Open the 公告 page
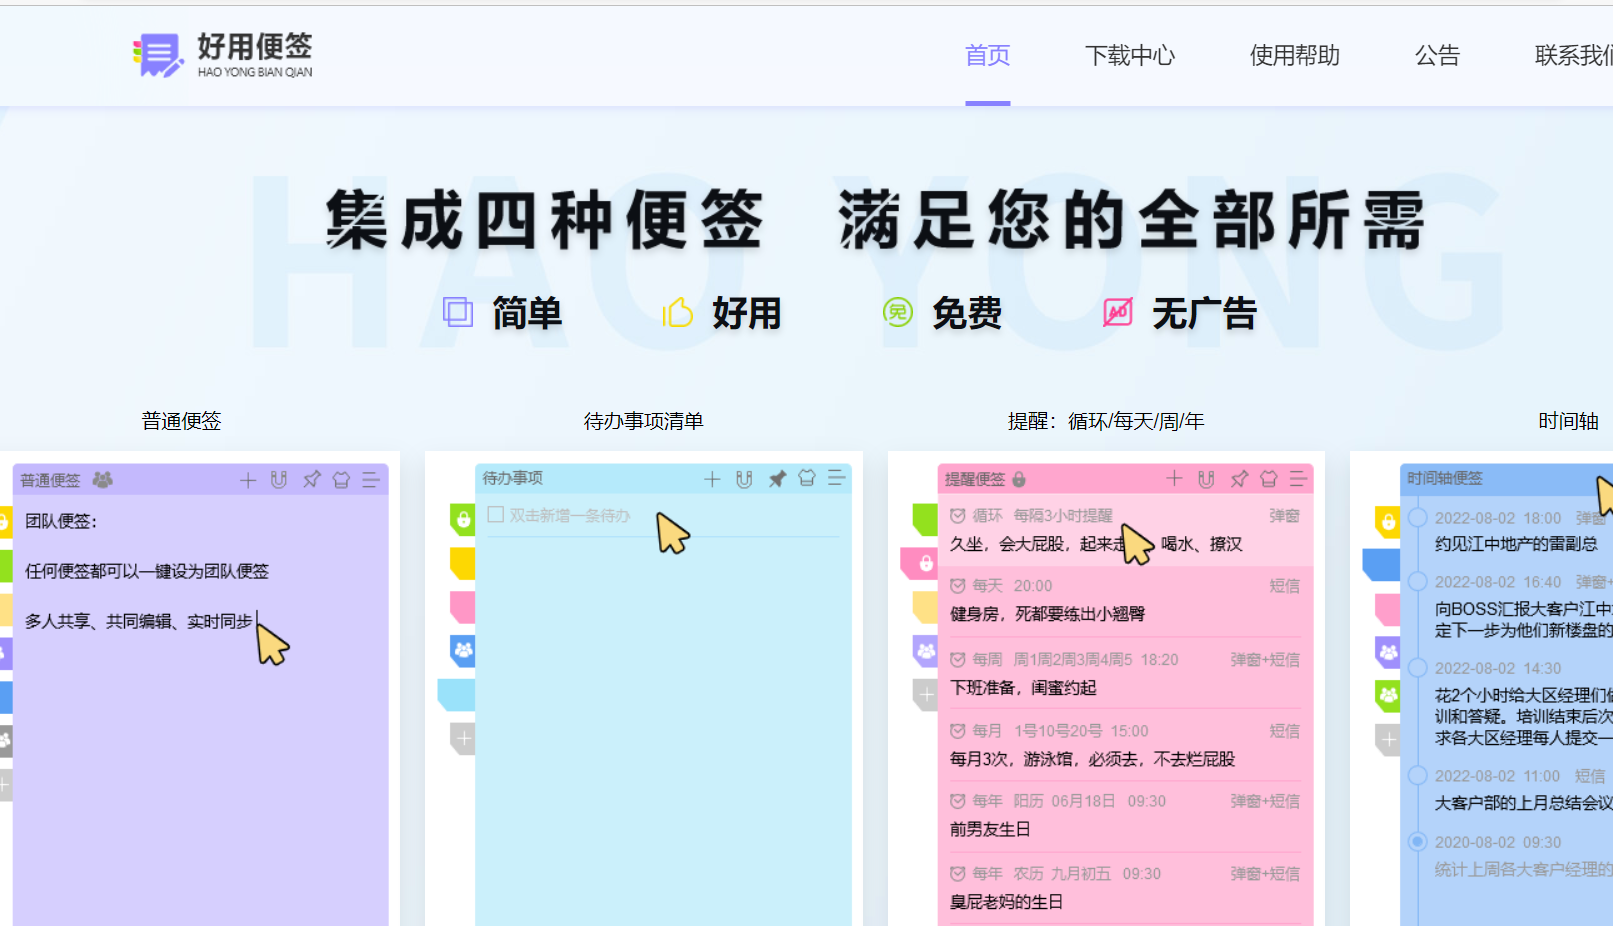The width and height of the screenshot is (1613, 926). coord(1437,56)
